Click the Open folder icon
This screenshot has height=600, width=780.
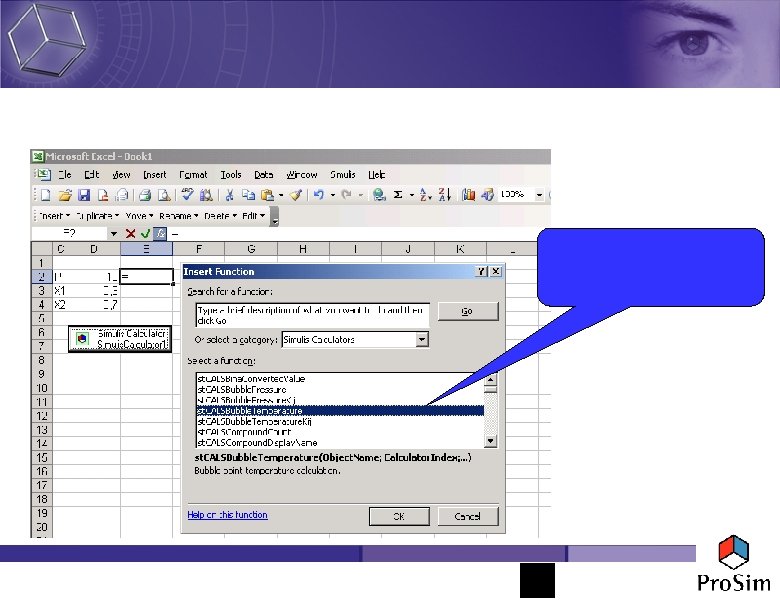(65, 195)
